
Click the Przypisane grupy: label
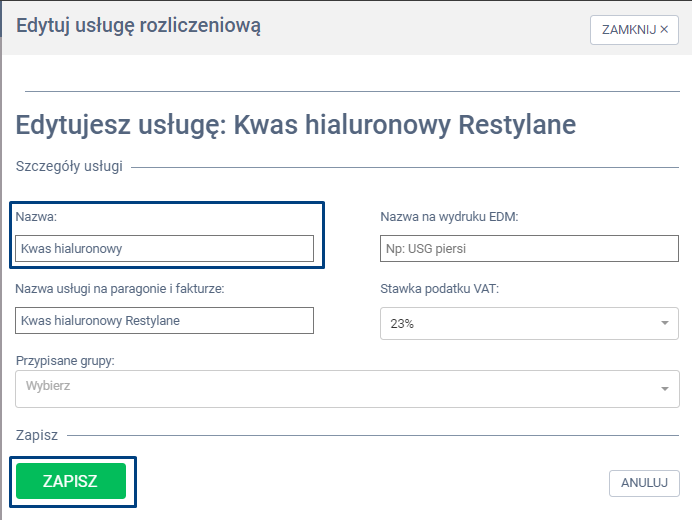[65, 360]
